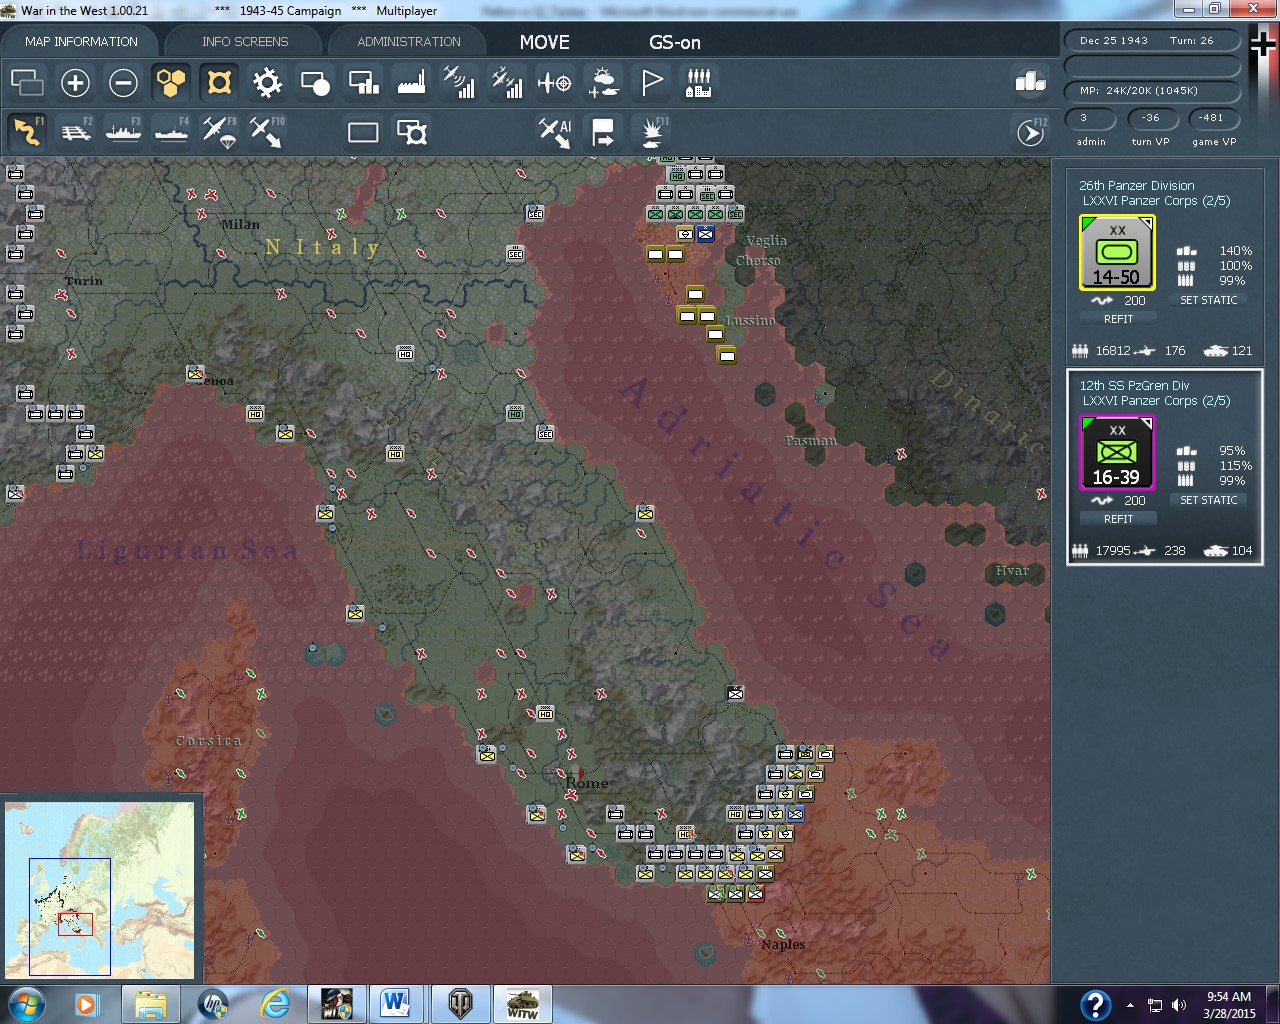Toggle the factory locations overlay
Viewport: 1280px width, 1024px height.
(411, 82)
